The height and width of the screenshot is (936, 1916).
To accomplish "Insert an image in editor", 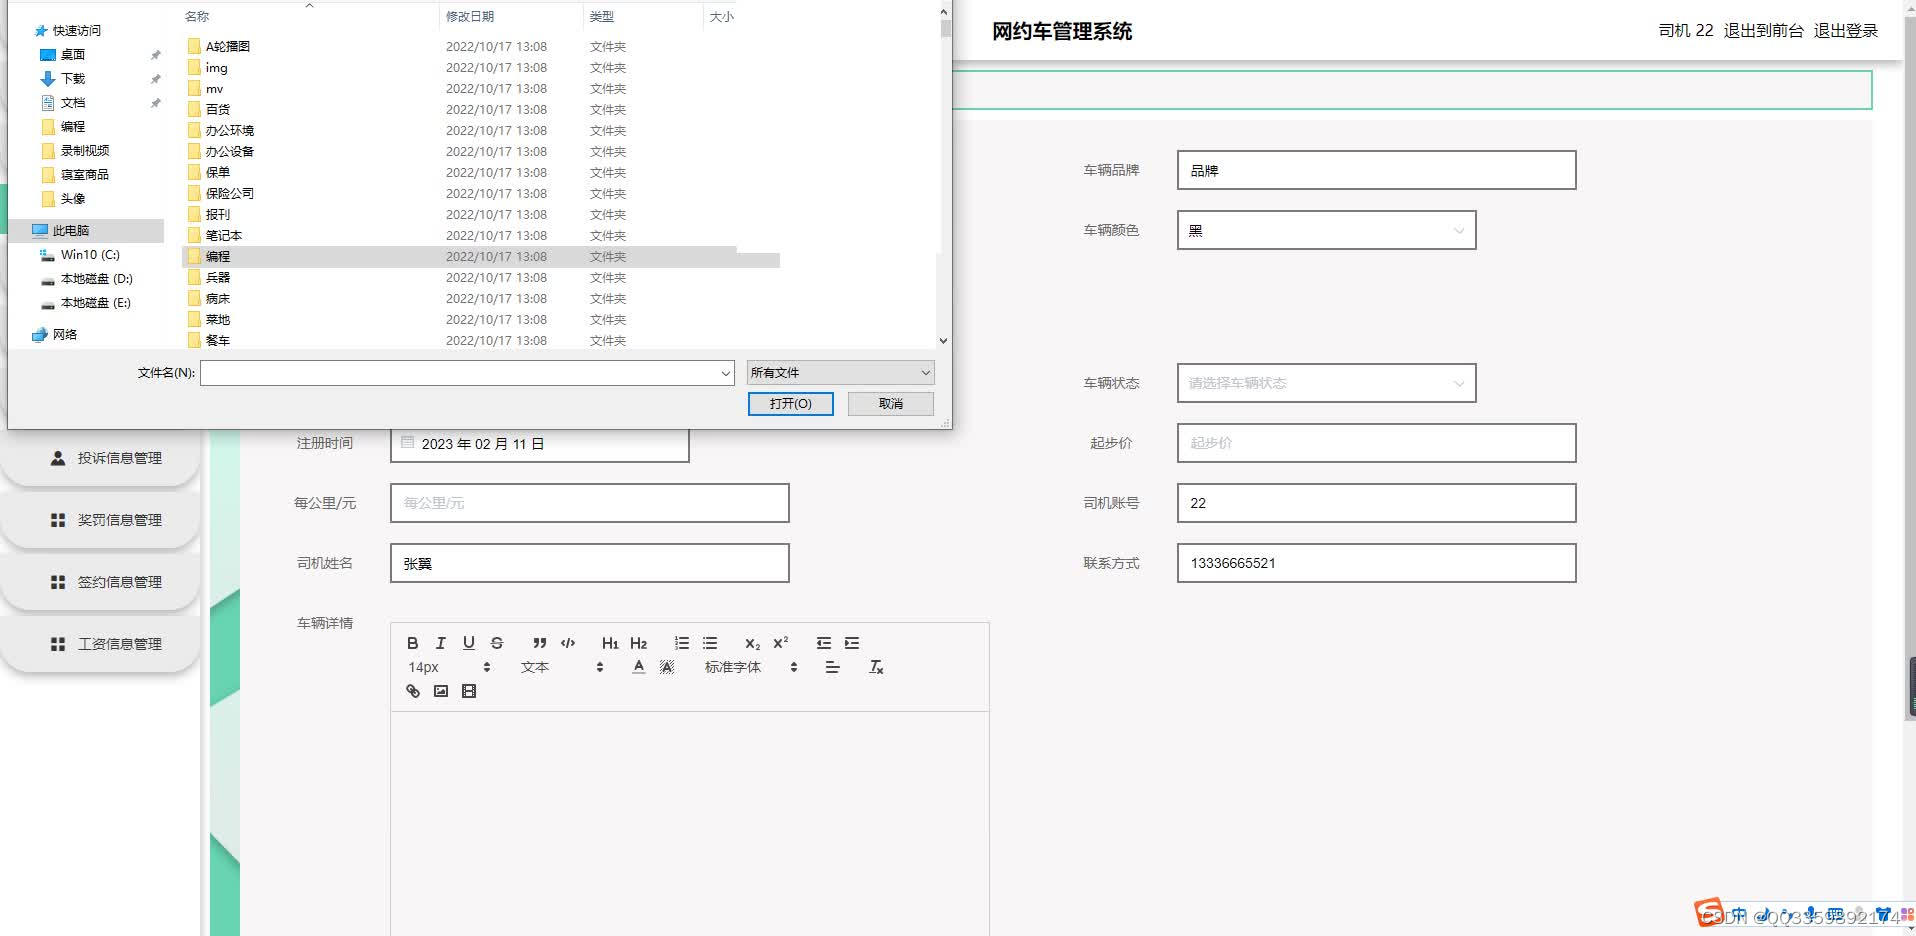I will (440, 691).
